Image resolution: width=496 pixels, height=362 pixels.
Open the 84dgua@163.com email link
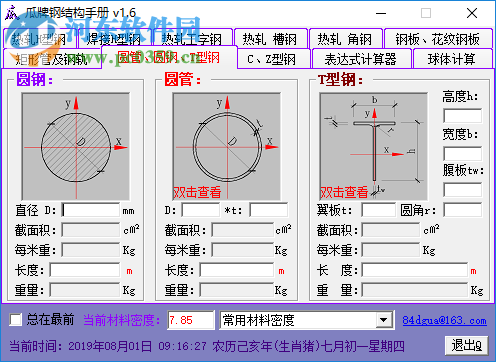444,320
